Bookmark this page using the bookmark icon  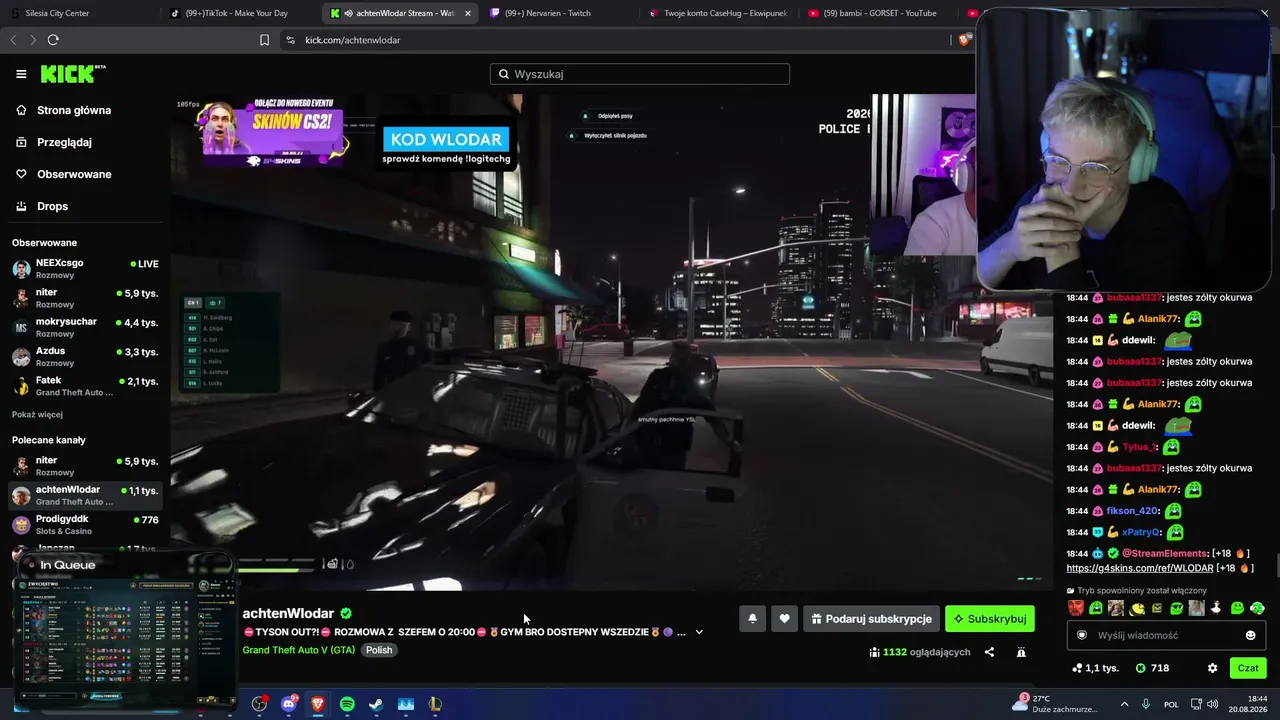point(264,40)
